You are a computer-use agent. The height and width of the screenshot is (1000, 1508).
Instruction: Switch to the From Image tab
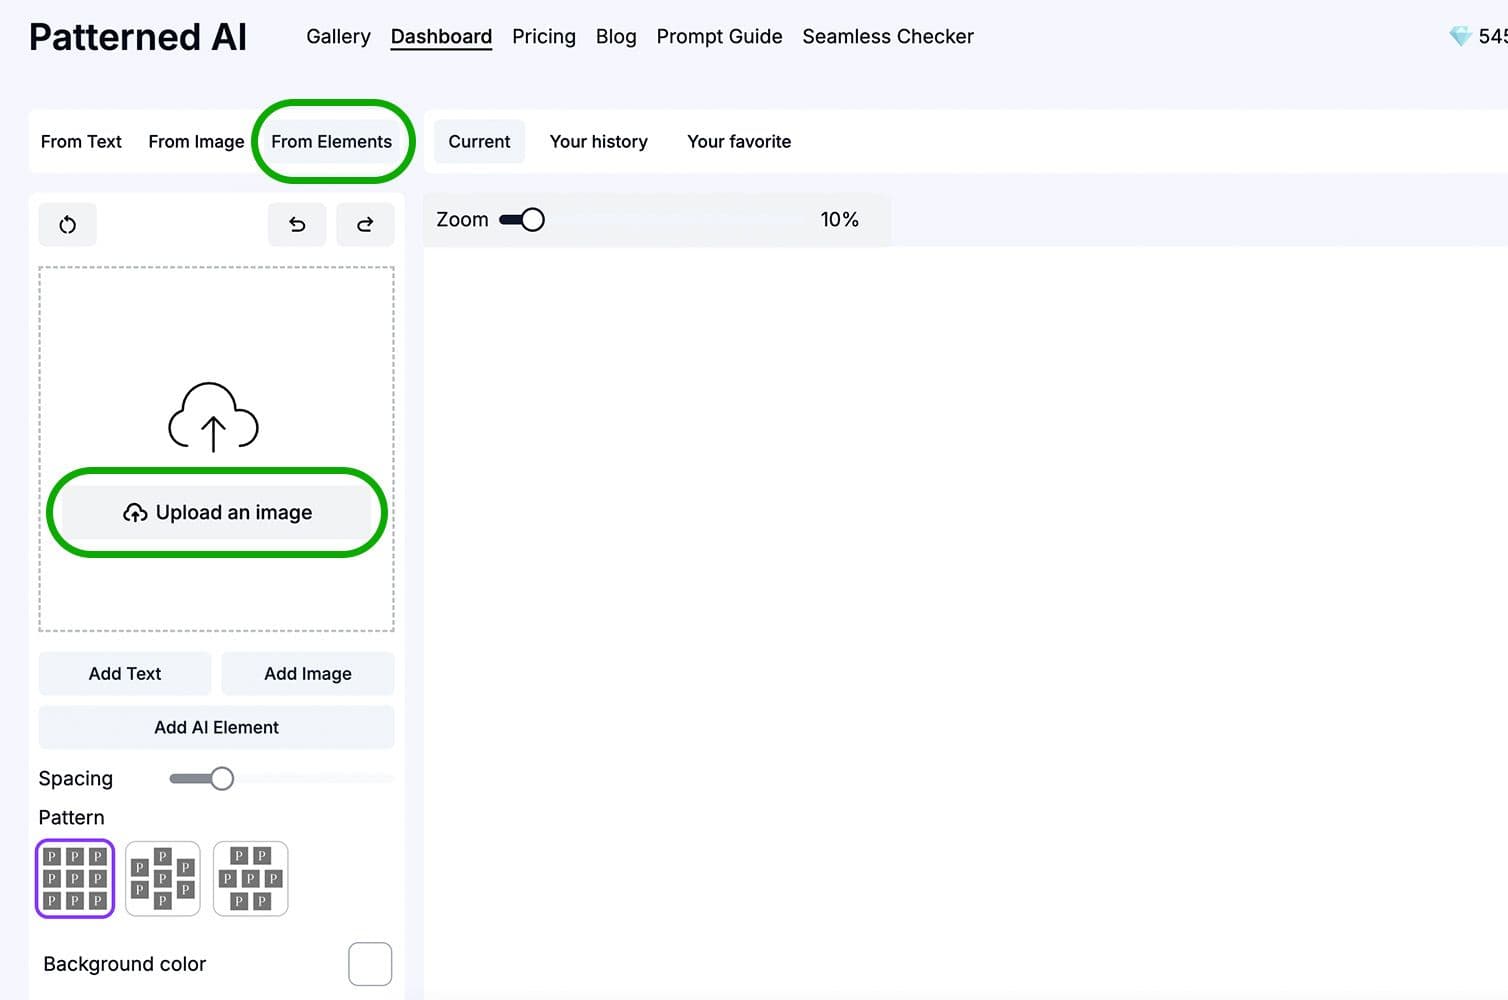point(196,142)
